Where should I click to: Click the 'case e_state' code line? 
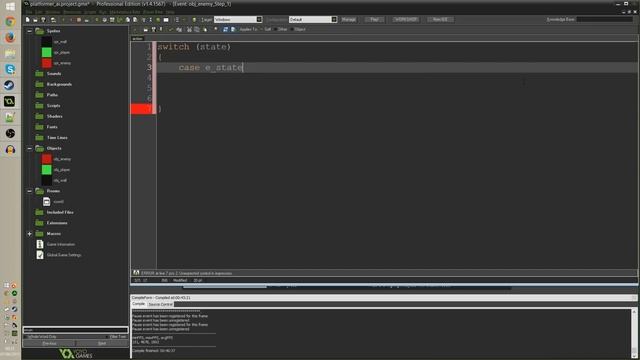coord(211,67)
